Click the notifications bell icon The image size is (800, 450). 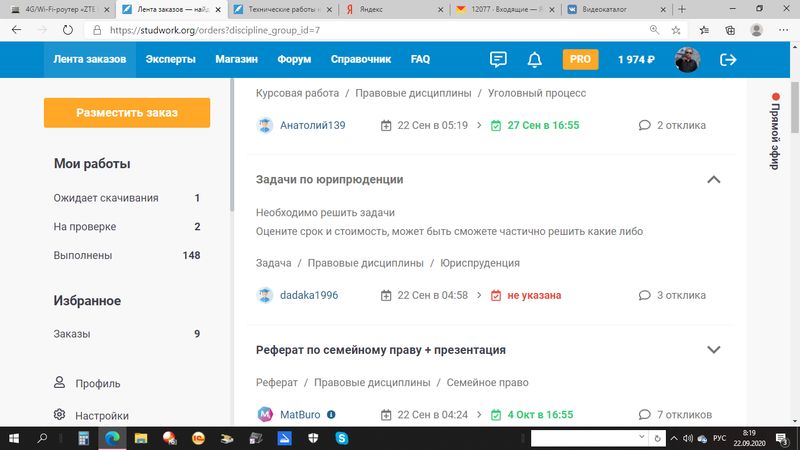pyautogui.click(x=535, y=60)
